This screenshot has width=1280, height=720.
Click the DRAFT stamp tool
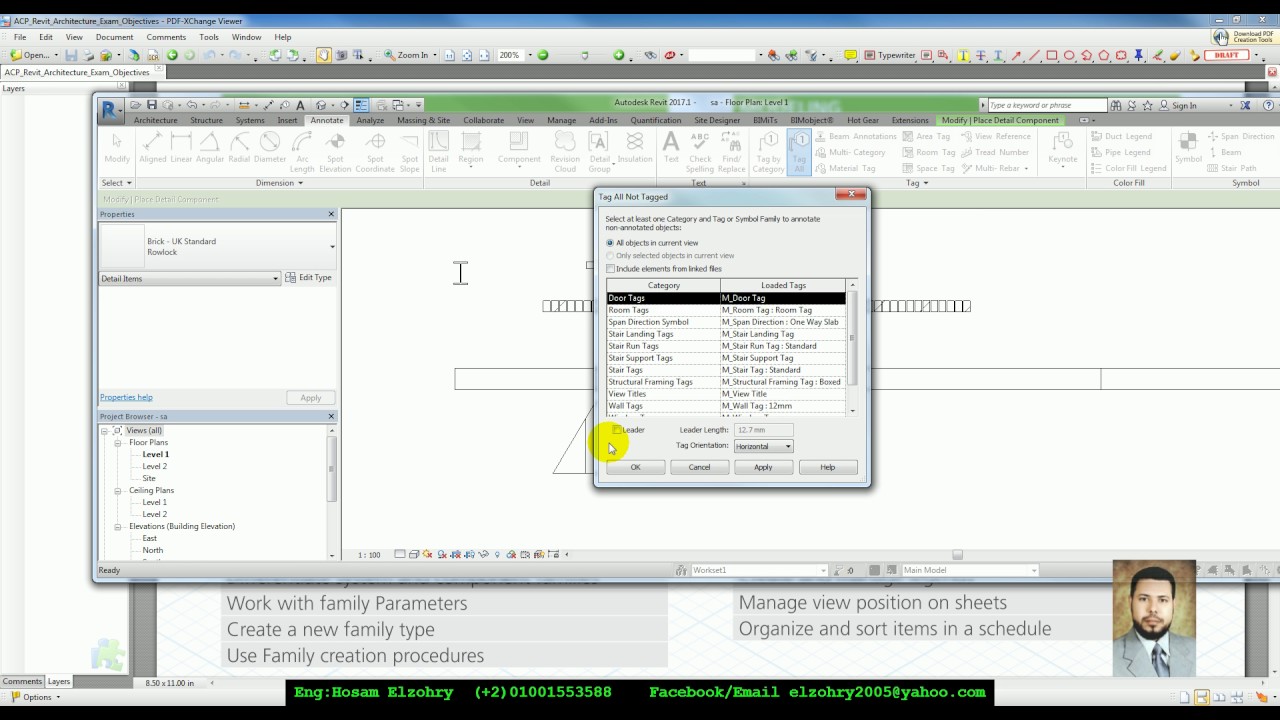pos(1226,55)
